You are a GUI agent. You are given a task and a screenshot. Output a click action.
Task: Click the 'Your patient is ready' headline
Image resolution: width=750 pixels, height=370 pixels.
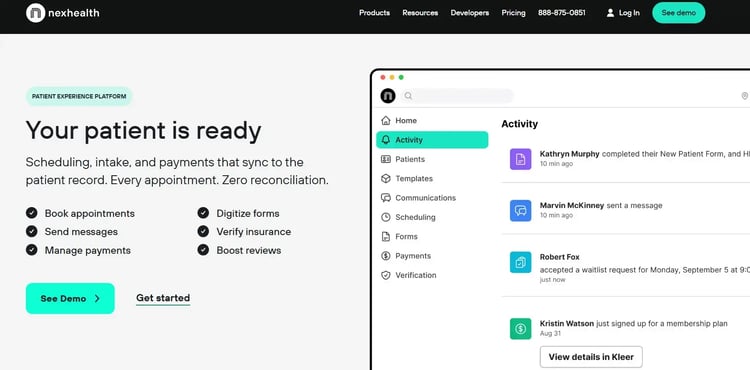(143, 131)
